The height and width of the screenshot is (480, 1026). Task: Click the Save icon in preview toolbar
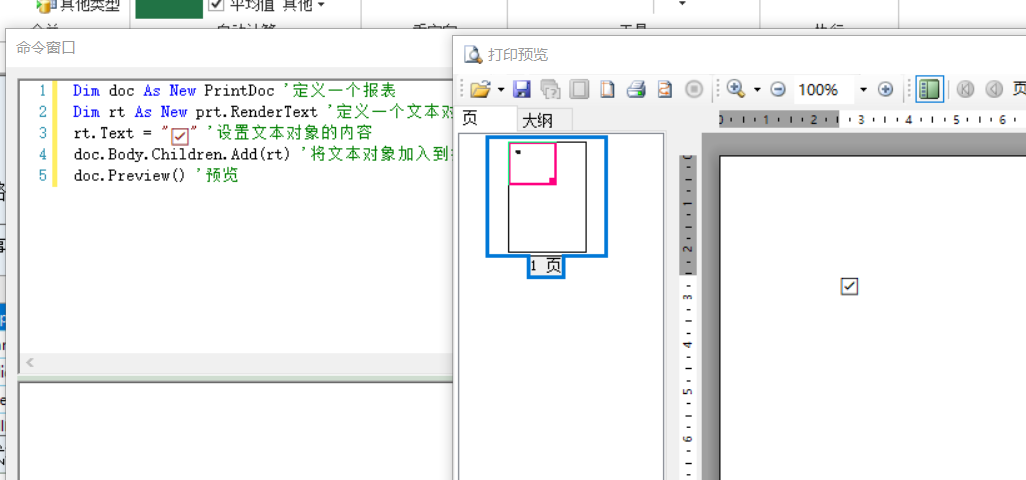[x=521, y=90]
